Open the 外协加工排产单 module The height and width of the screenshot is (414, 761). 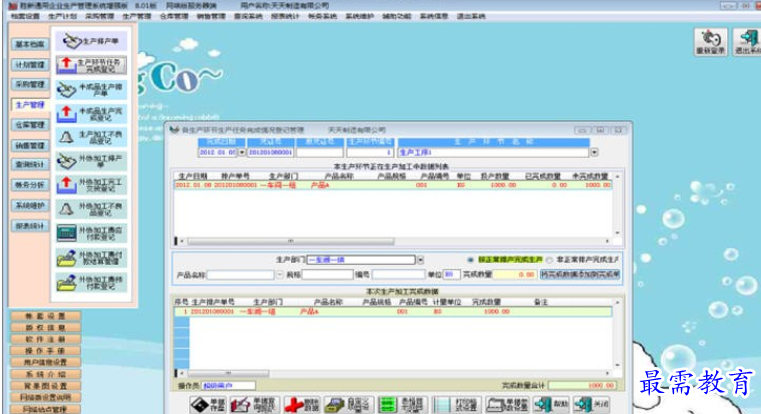[91, 161]
